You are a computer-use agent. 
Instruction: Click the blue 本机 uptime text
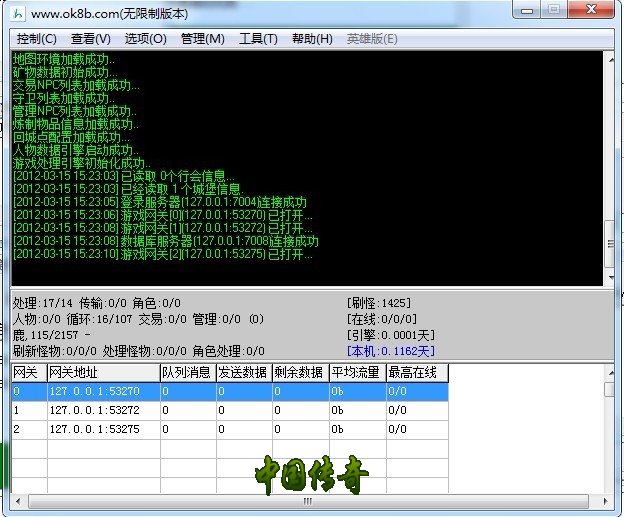tap(391, 351)
